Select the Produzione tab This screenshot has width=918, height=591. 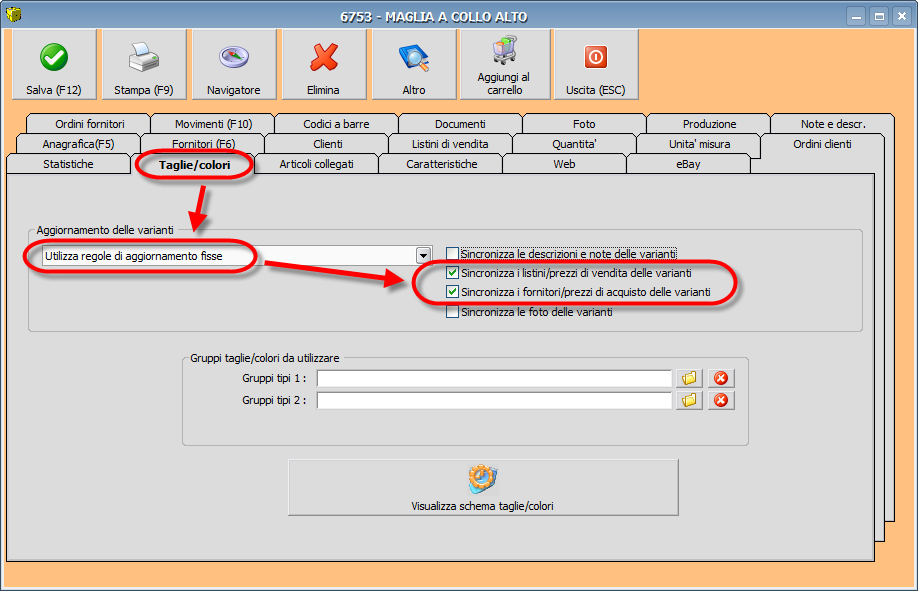tap(709, 124)
